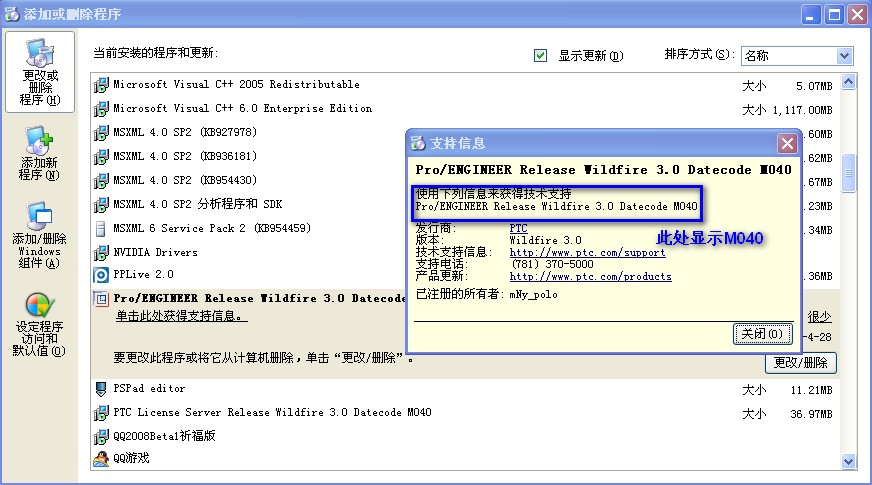Select Microsoft Visual C++ 2005 Redistributable text
The image size is (872, 485).
coord(236,85)
